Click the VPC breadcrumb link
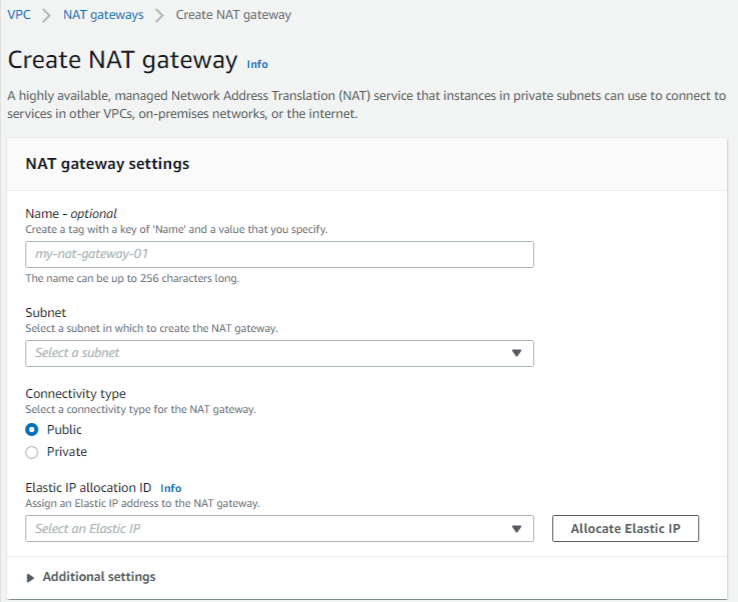The height and width of the screenshot is (602, 738). [x=19, y=15]
